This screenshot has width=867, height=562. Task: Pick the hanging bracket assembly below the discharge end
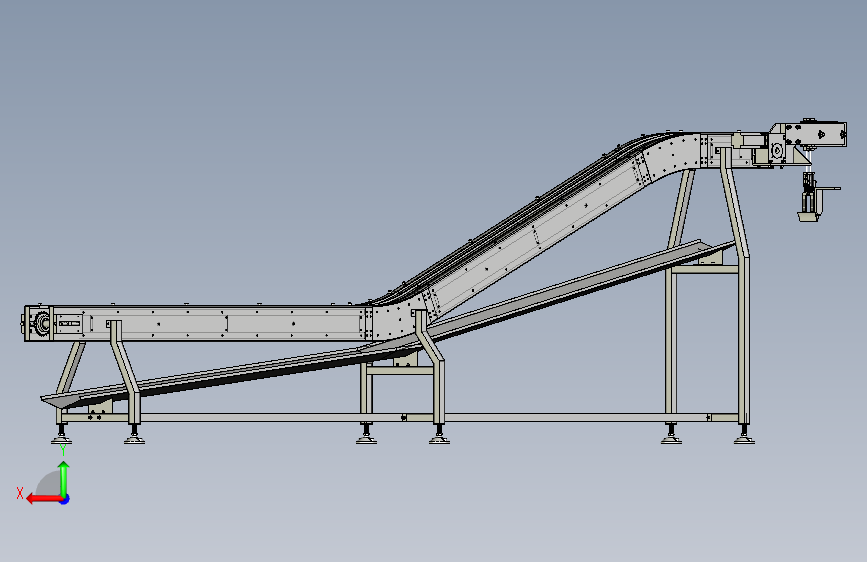tap(817, 197)
